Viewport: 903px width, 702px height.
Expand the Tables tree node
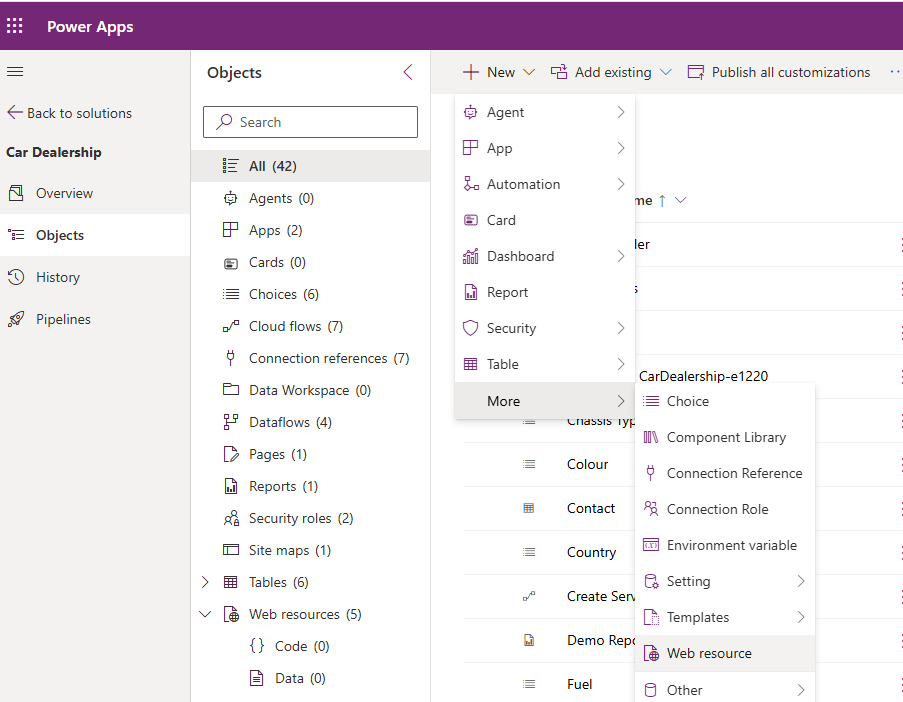(x=205, y=582)
